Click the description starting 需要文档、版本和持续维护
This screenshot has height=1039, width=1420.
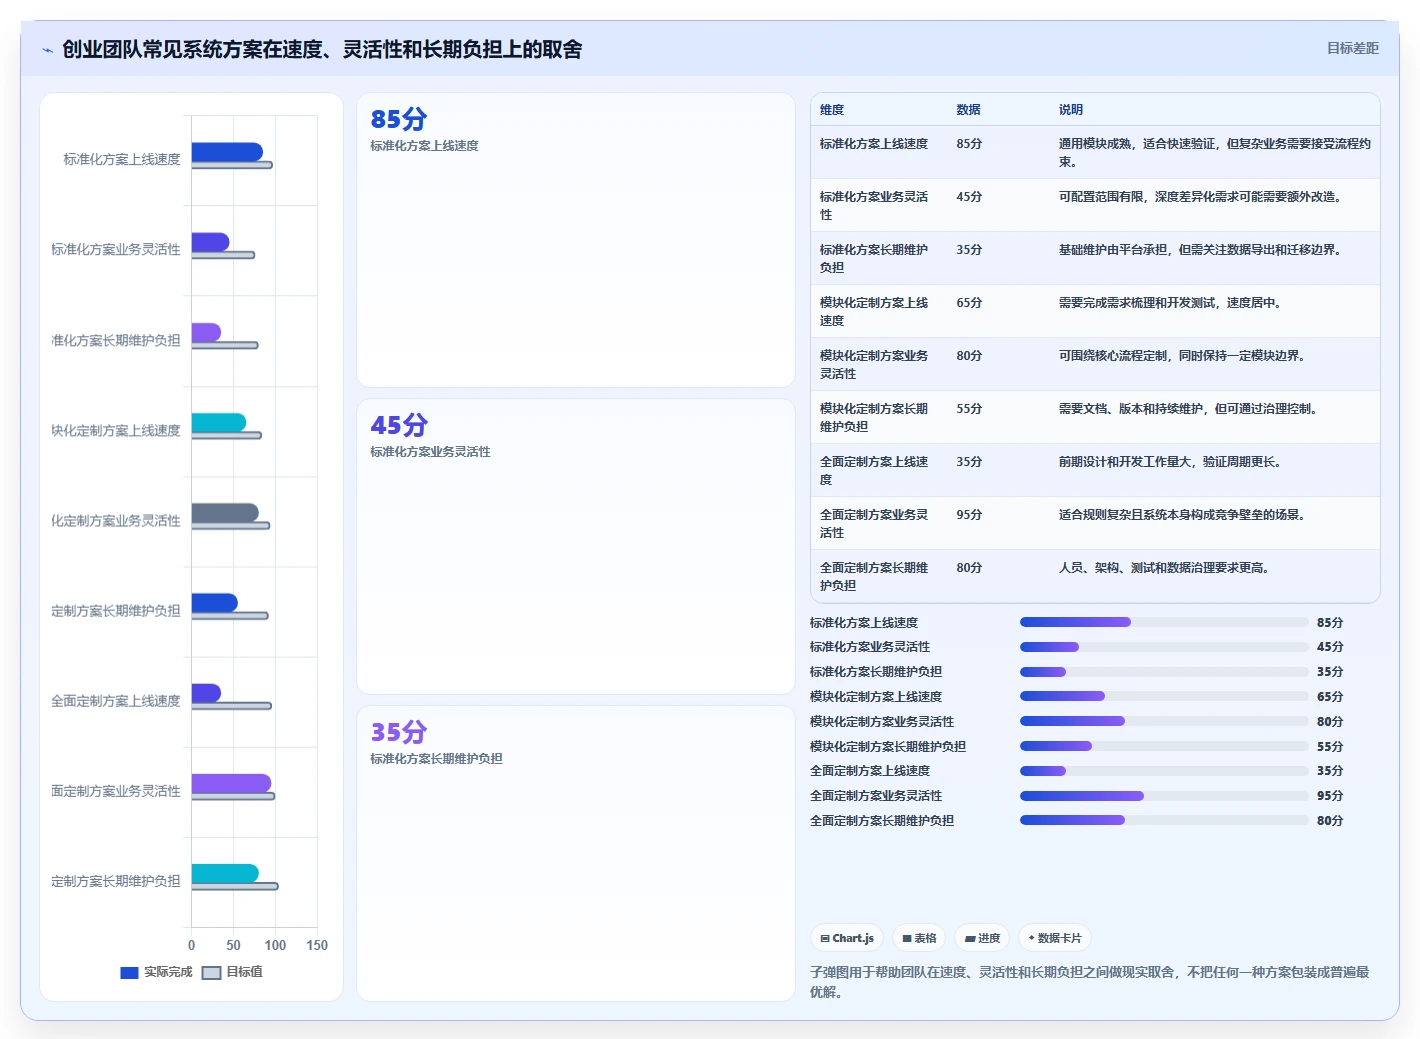(x=1188, y=409)
